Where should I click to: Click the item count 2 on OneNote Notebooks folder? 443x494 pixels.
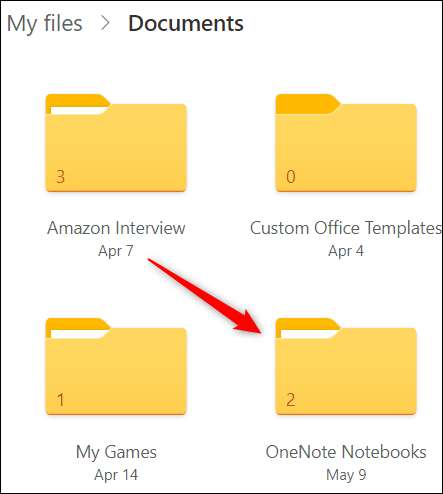tap(291, 400)
